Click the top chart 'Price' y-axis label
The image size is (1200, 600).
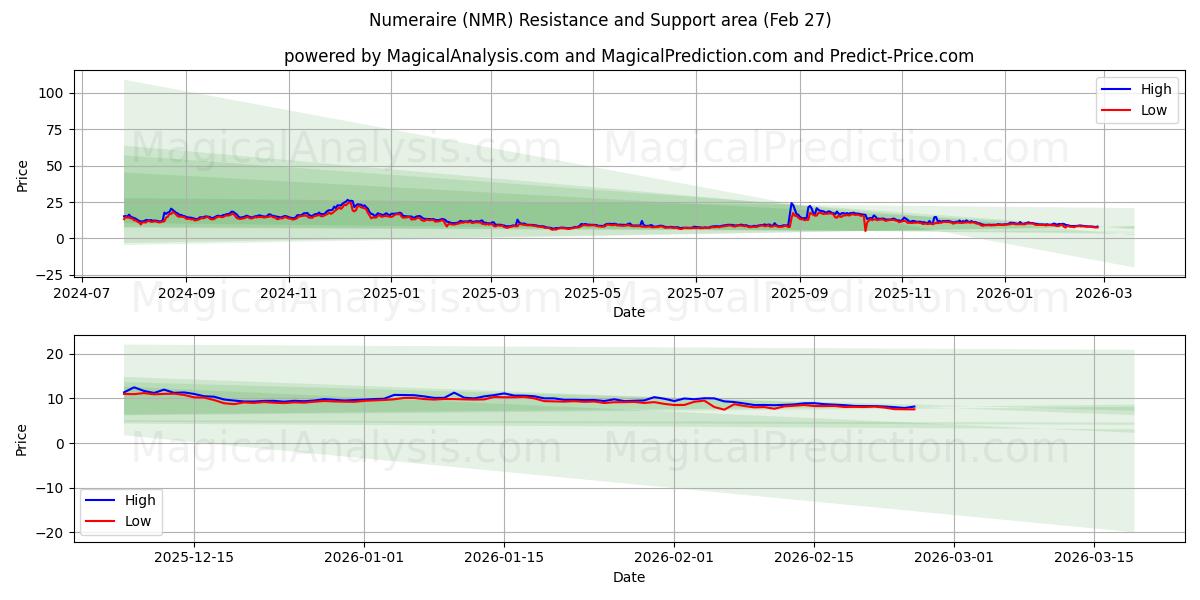click(x=23, y=176)
